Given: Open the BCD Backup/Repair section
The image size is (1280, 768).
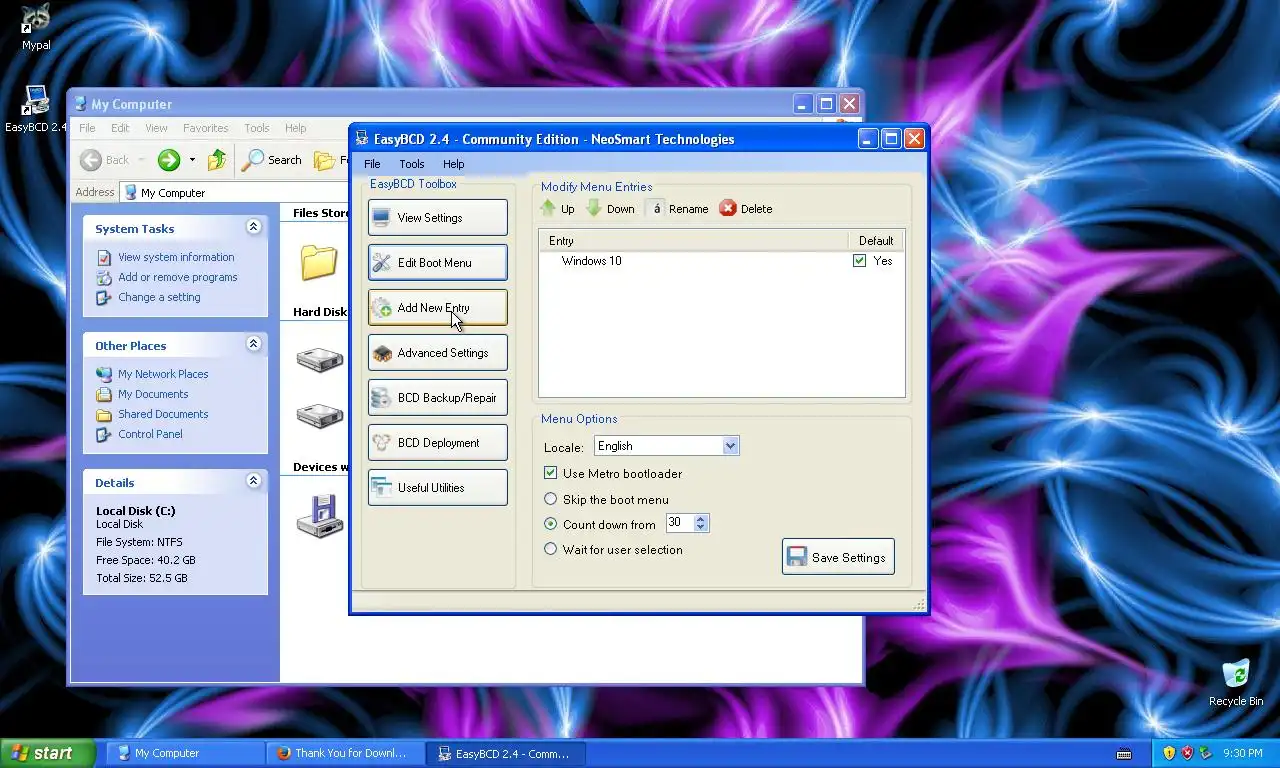Looking at the screenshot, I should point(437,398).
